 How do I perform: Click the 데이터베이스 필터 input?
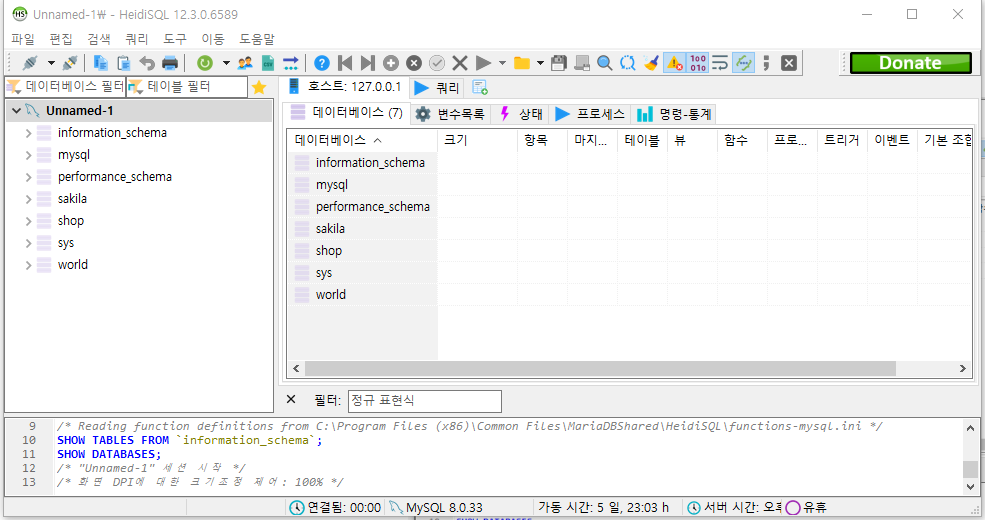65,87
